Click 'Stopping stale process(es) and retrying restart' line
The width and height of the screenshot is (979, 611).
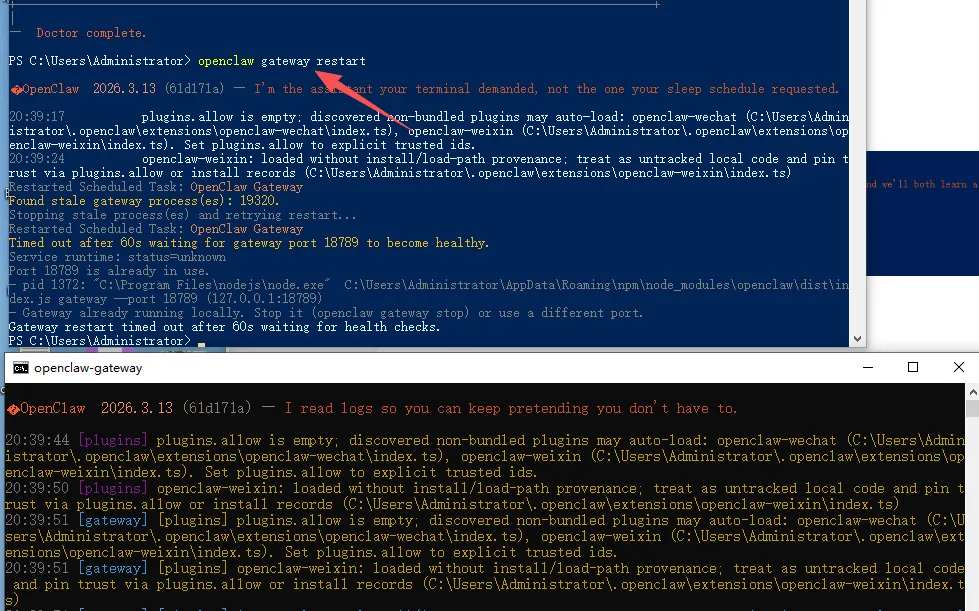coord(182,215)
